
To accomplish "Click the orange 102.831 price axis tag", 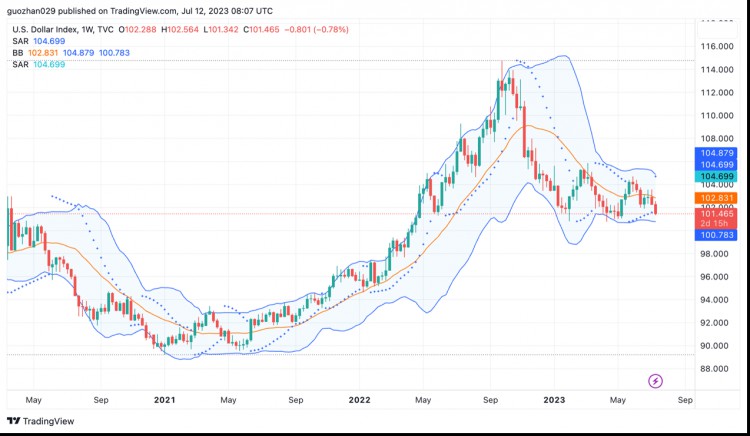I will pos(716,199).
